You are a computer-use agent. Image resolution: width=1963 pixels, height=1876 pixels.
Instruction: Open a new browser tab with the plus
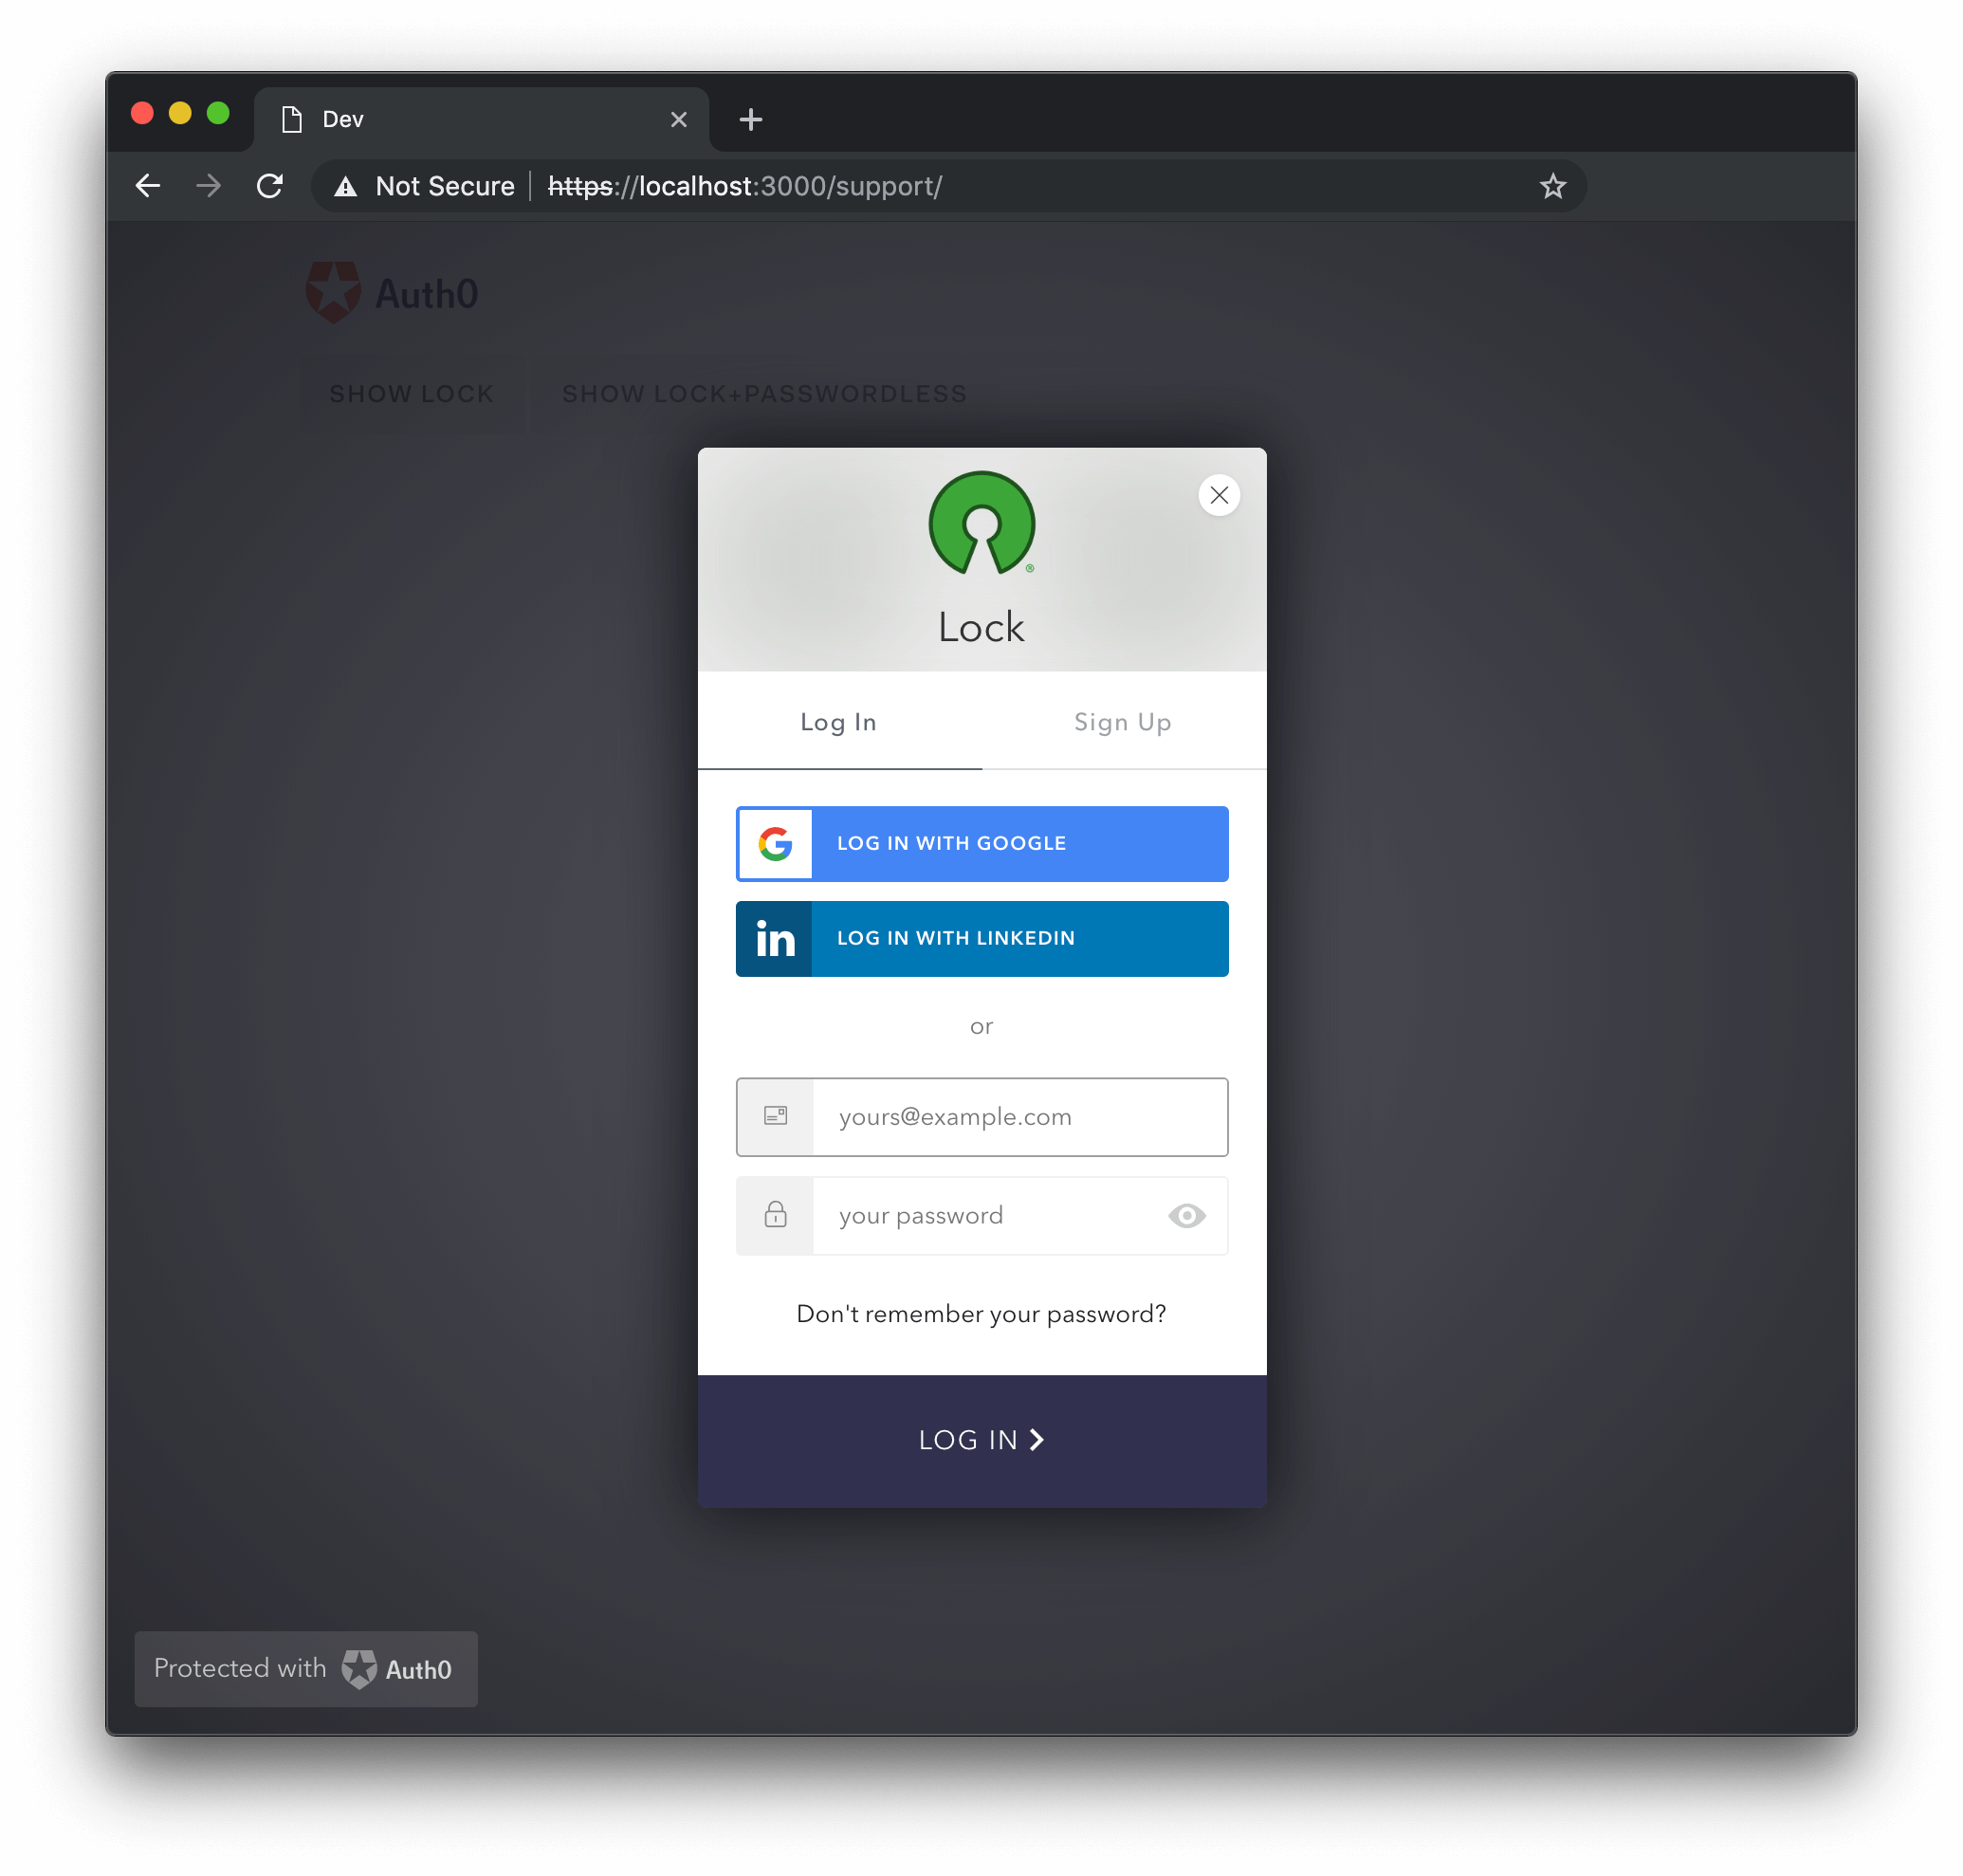coord(750,119)
